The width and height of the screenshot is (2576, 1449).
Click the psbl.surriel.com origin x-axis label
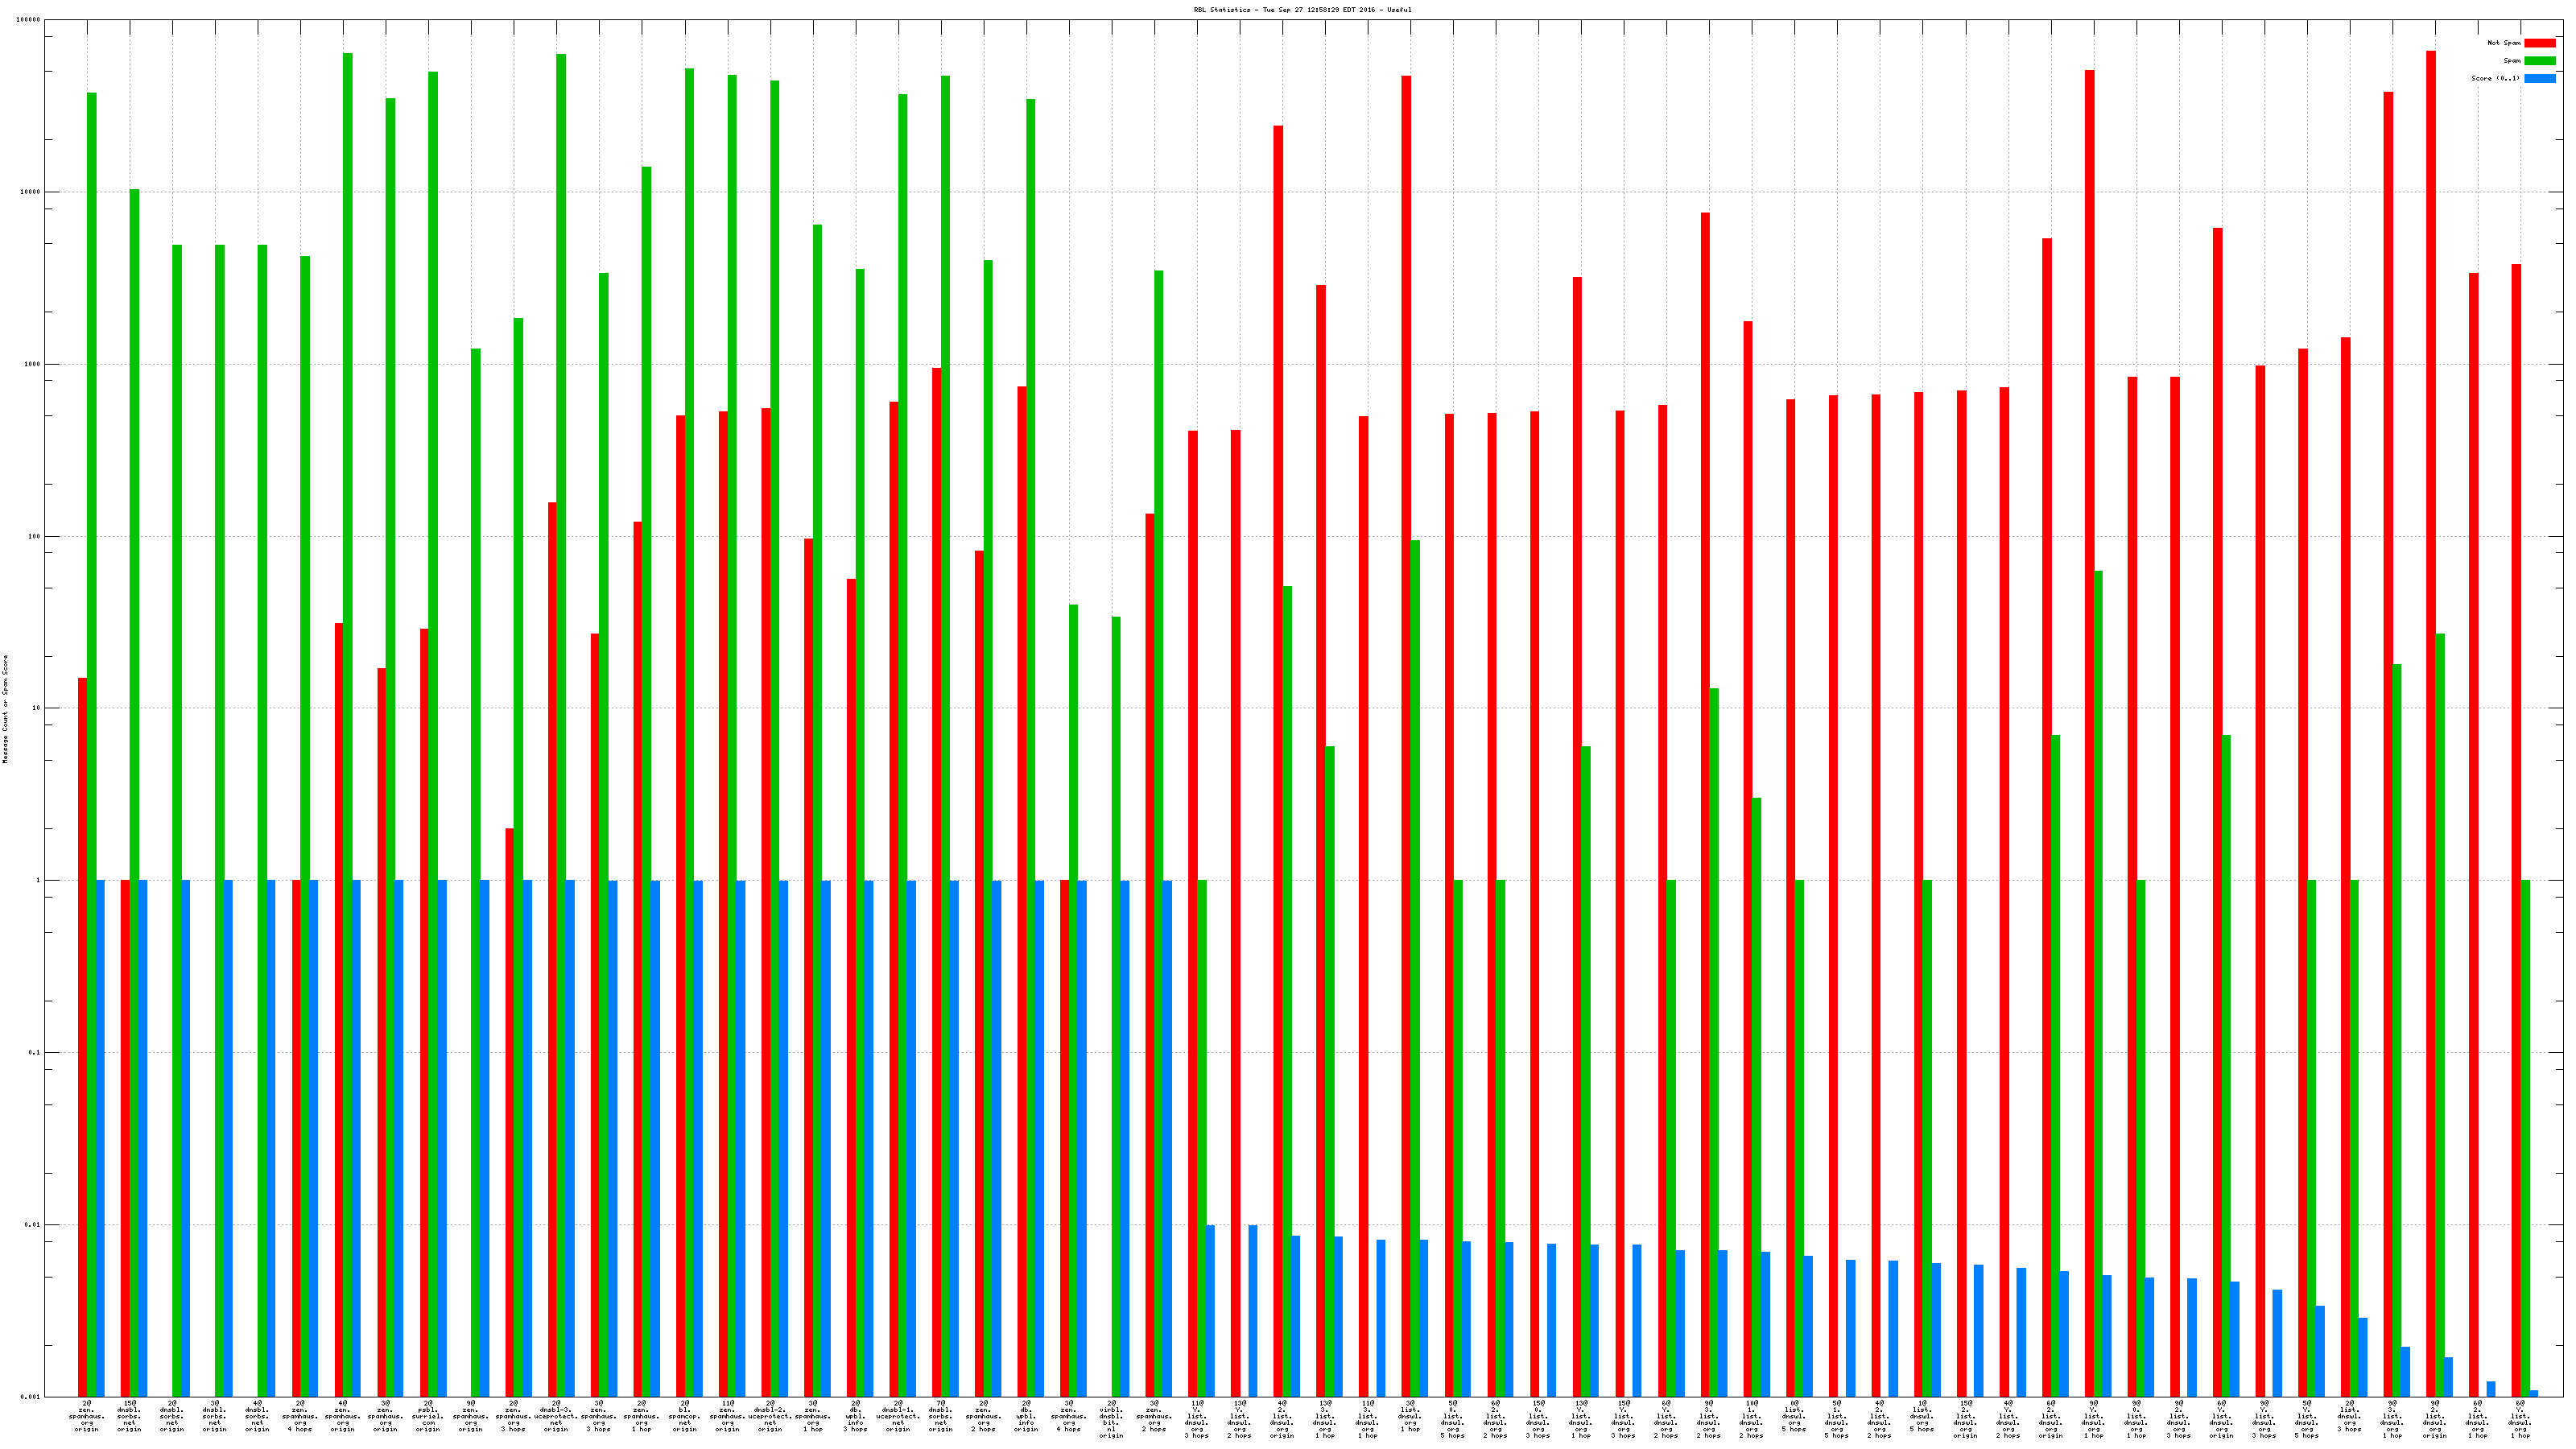pos(428,1416)
